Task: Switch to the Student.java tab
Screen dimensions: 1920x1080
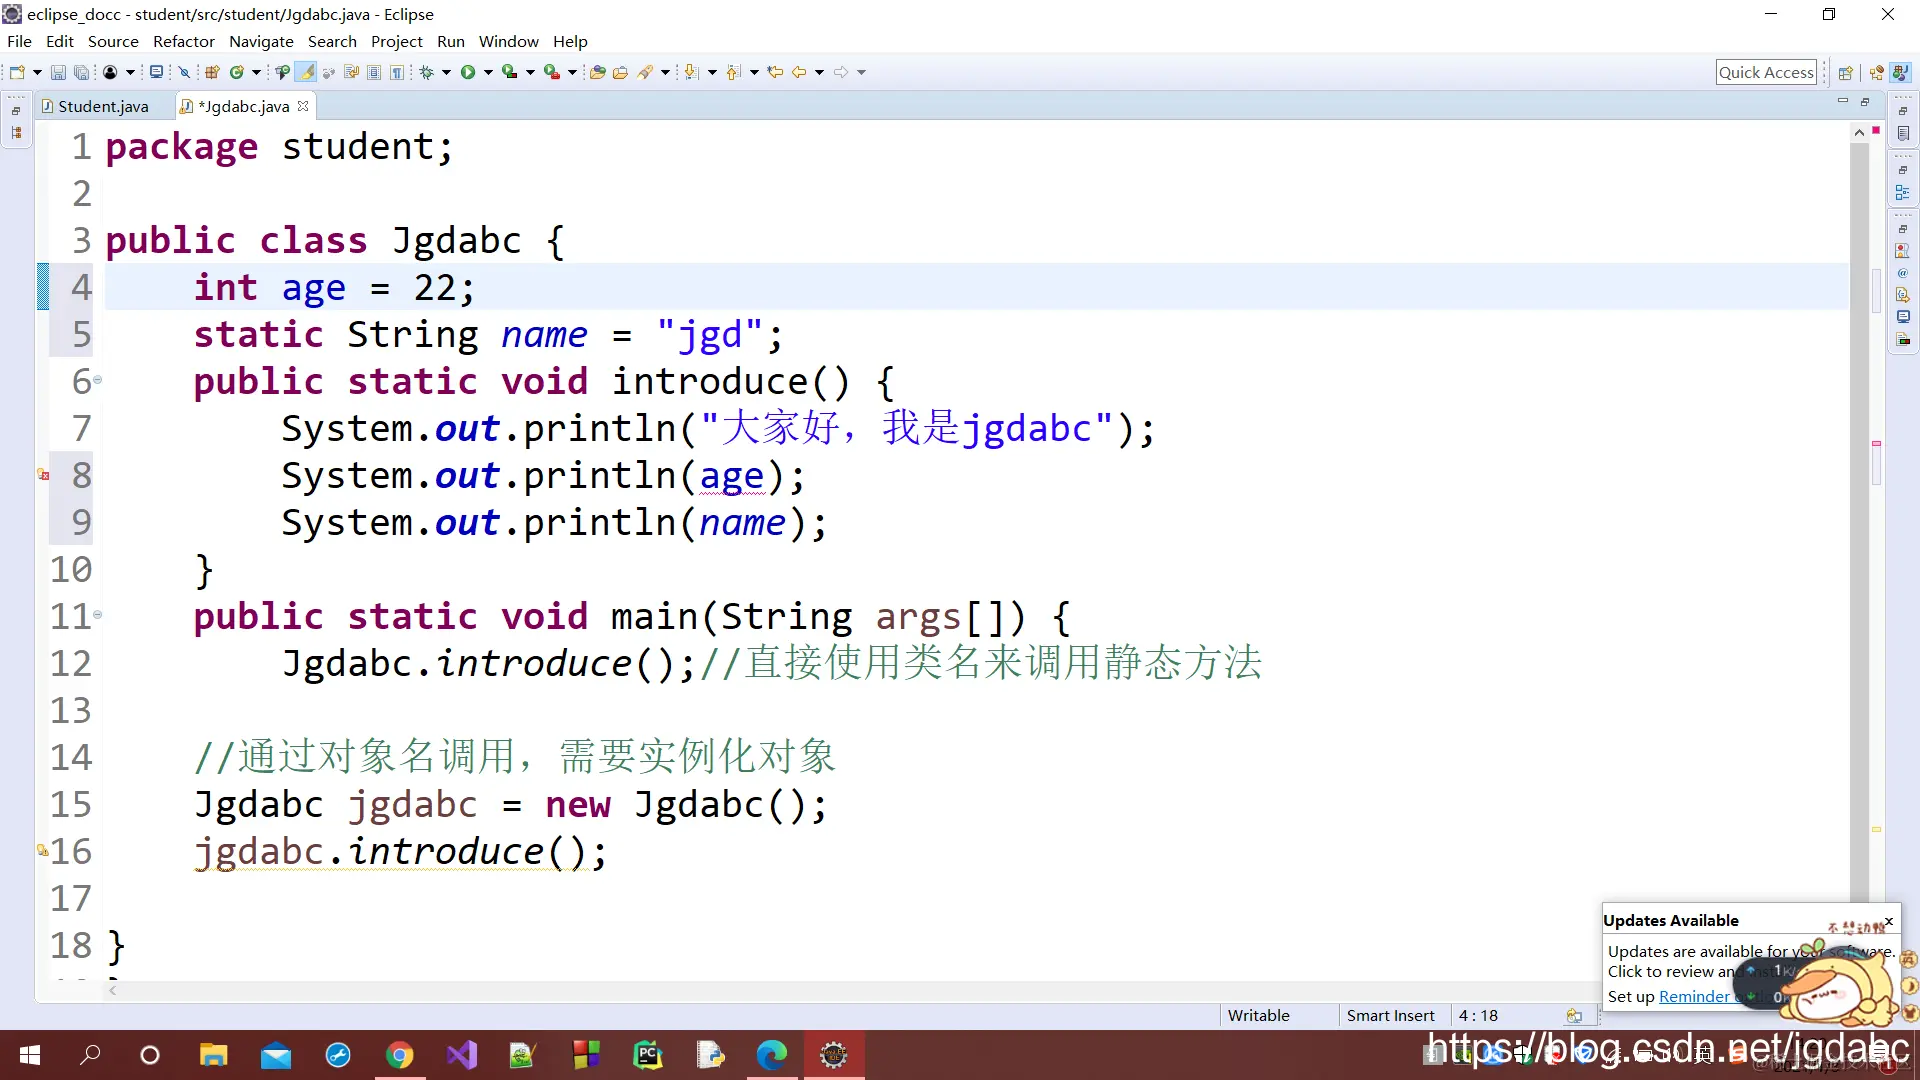Action: [102, 106]
